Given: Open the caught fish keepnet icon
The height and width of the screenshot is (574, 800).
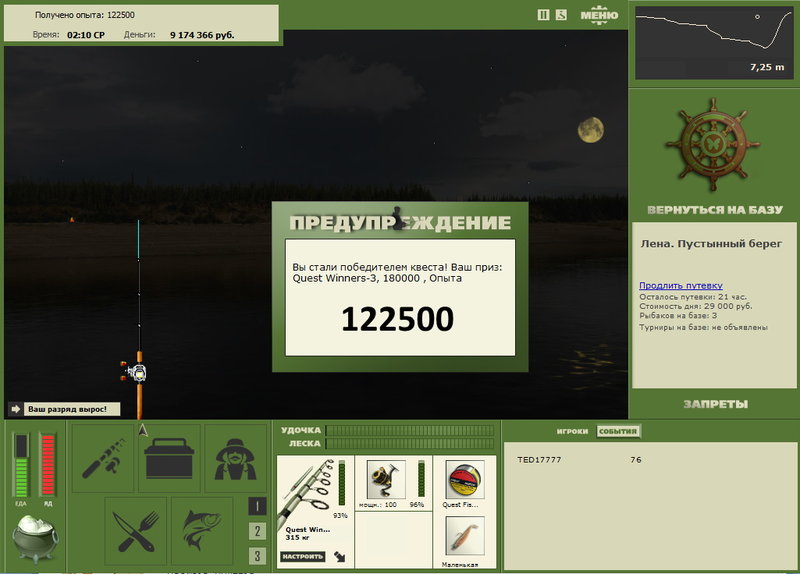Looking at the screenshot, I should (202, 531).
